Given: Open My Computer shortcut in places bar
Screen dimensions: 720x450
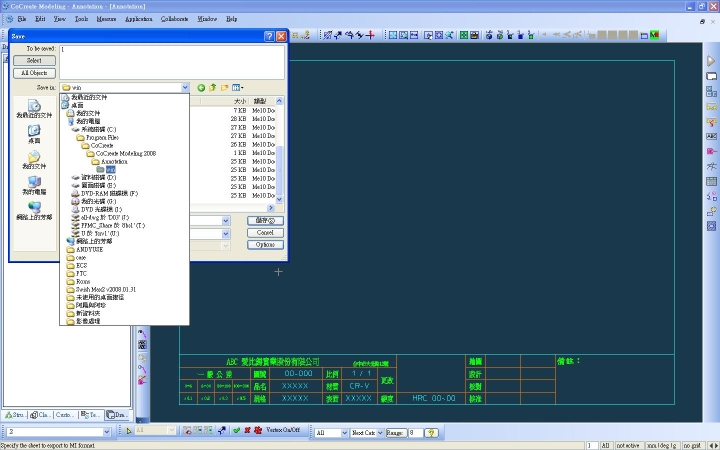Looking at the screenshot, I should (x=34, y=186).
